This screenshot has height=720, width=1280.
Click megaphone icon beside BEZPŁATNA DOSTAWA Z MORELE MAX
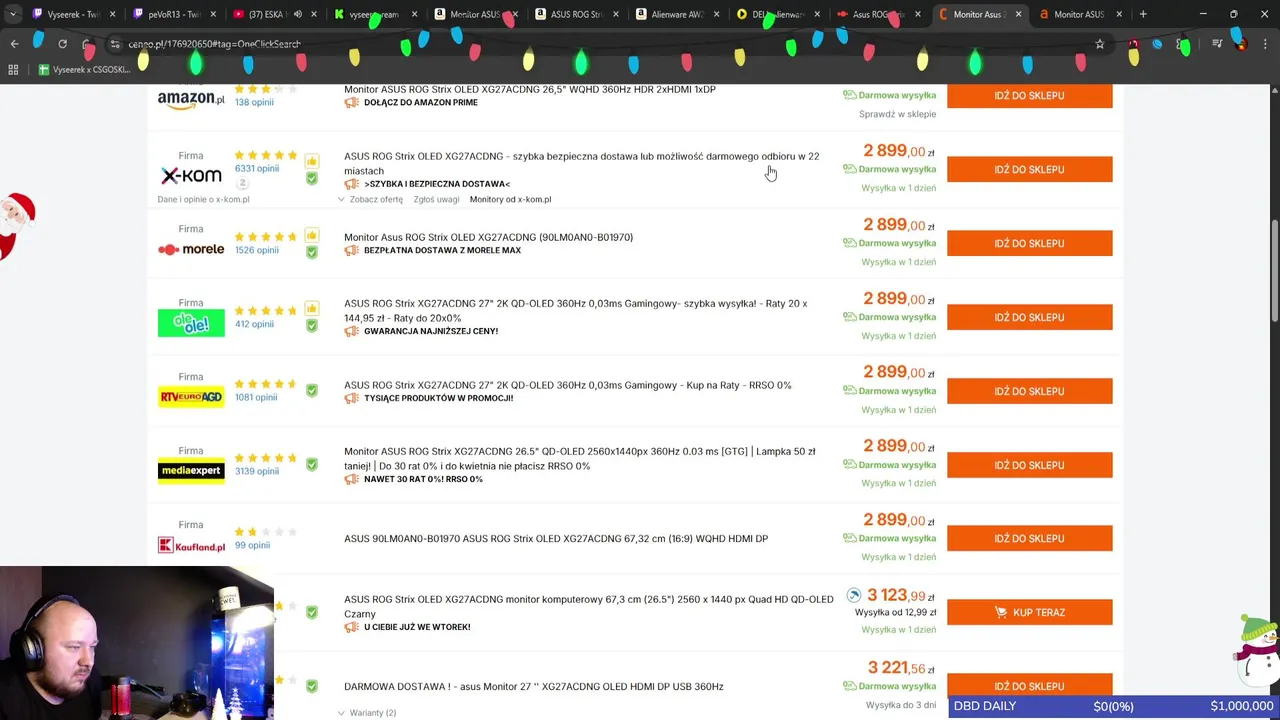pyautogui.click(x=351, y=251)
